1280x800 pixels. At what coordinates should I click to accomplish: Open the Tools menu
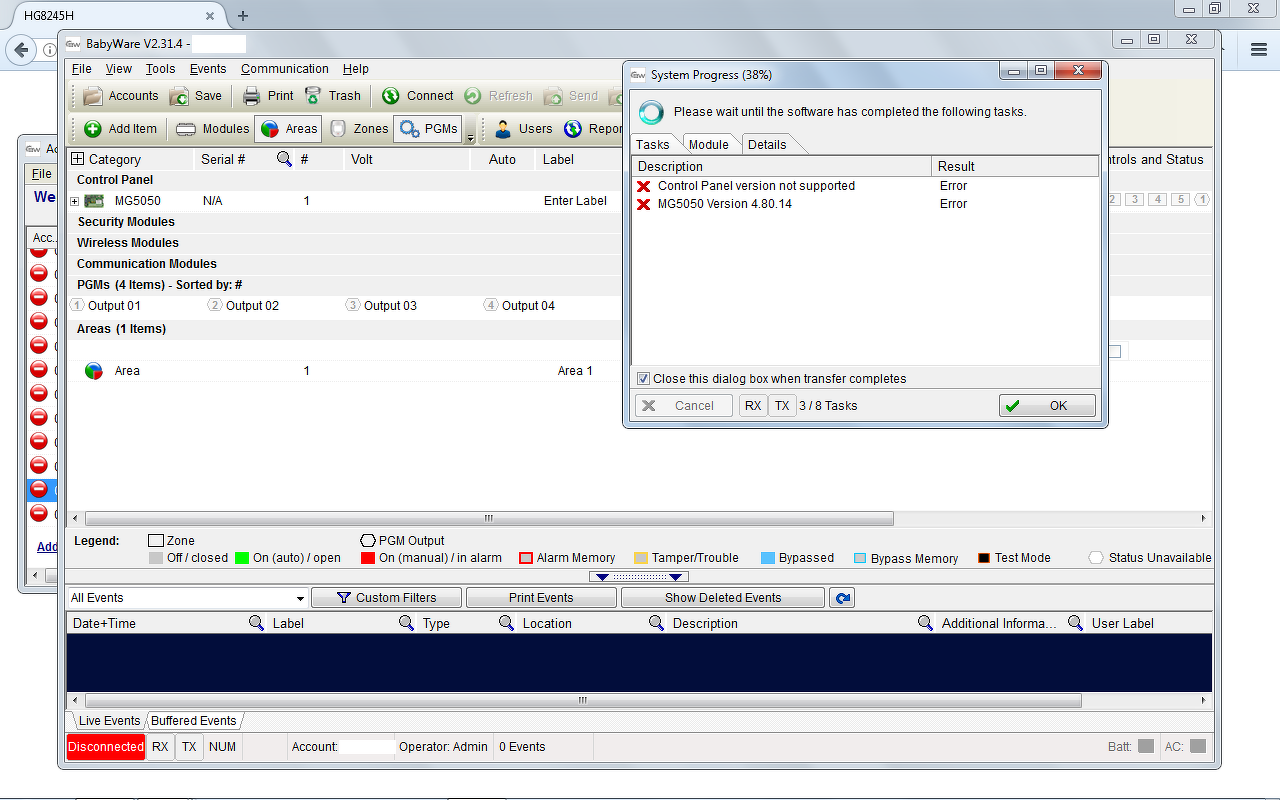point(160,69)
